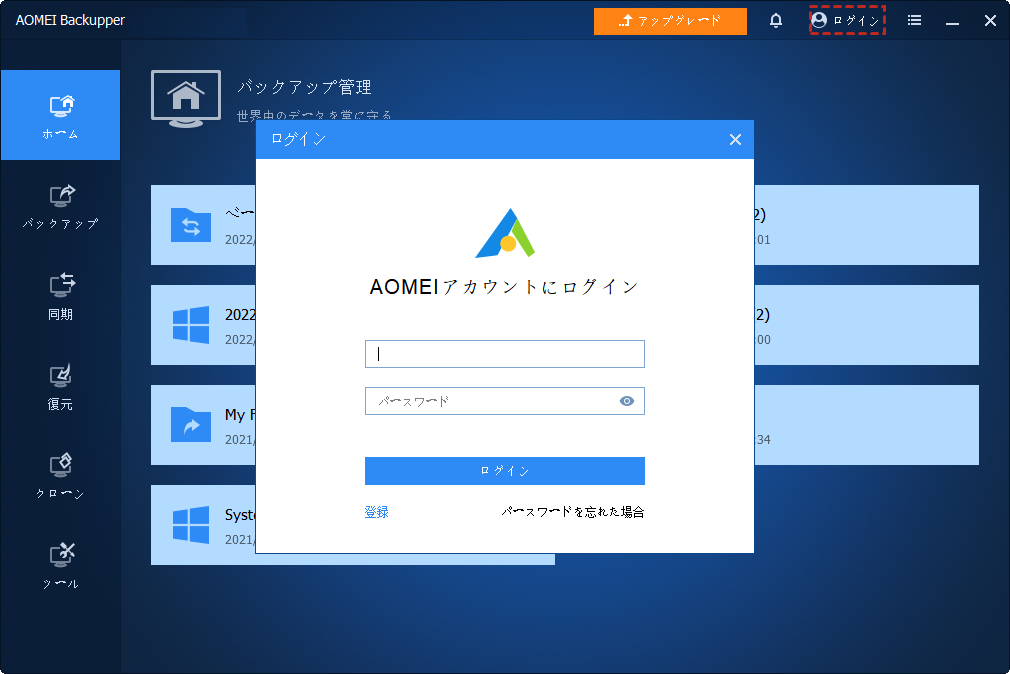Click the AOMEI Backupper title text
This screenshot has width=1010, height=674.
pyautogui.click(x=70, y=21)
